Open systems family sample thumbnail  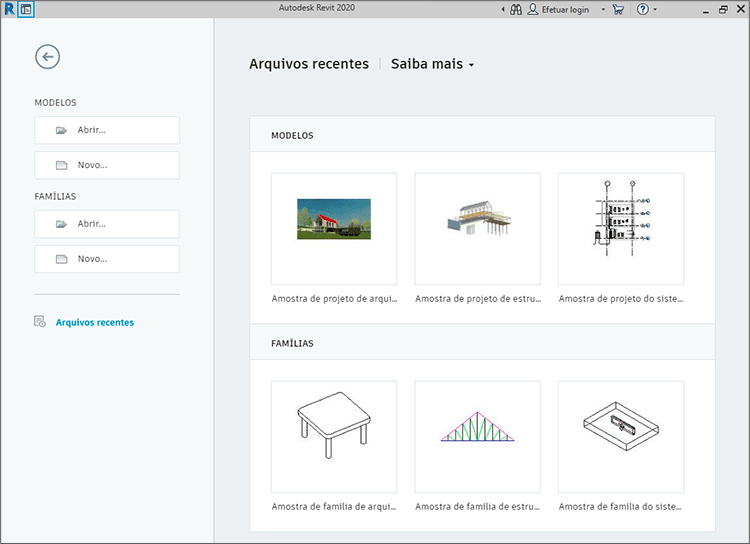tap(621, 437)
